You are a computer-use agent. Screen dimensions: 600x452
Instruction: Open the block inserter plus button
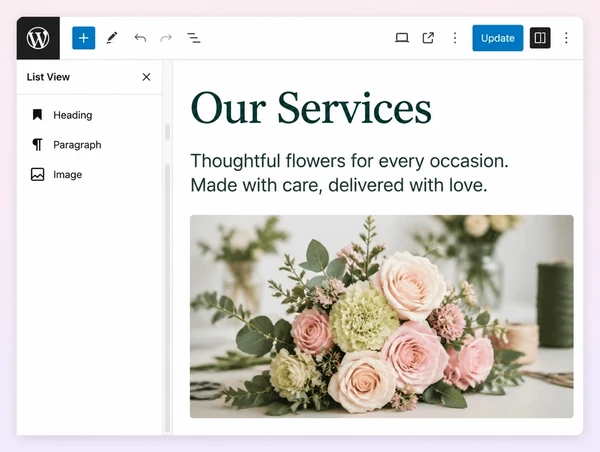pyautogui.click(x=83, y=38)
